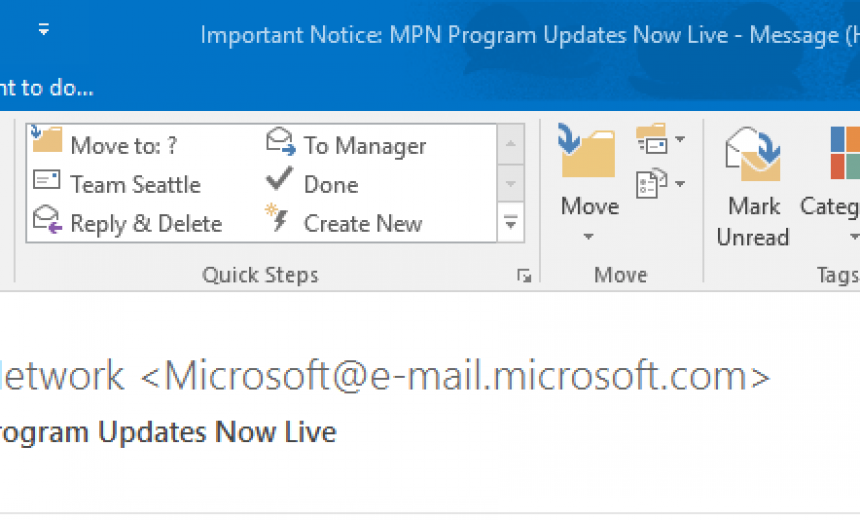The height and width of the screenshot is (520, 860).
Task: Expand the Move button dropdown arrow
Action: click(x=589, y=237)
